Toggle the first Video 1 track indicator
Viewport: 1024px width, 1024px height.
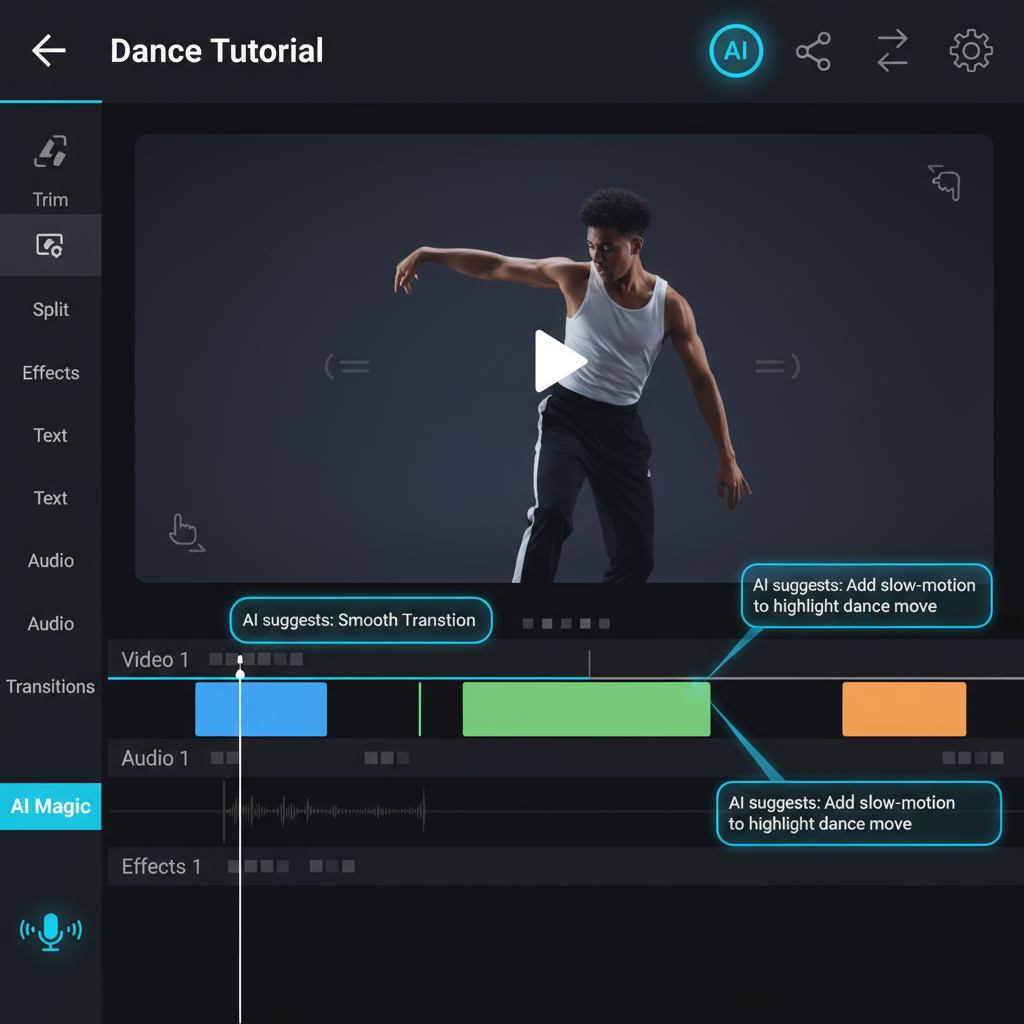coord(214,659)
